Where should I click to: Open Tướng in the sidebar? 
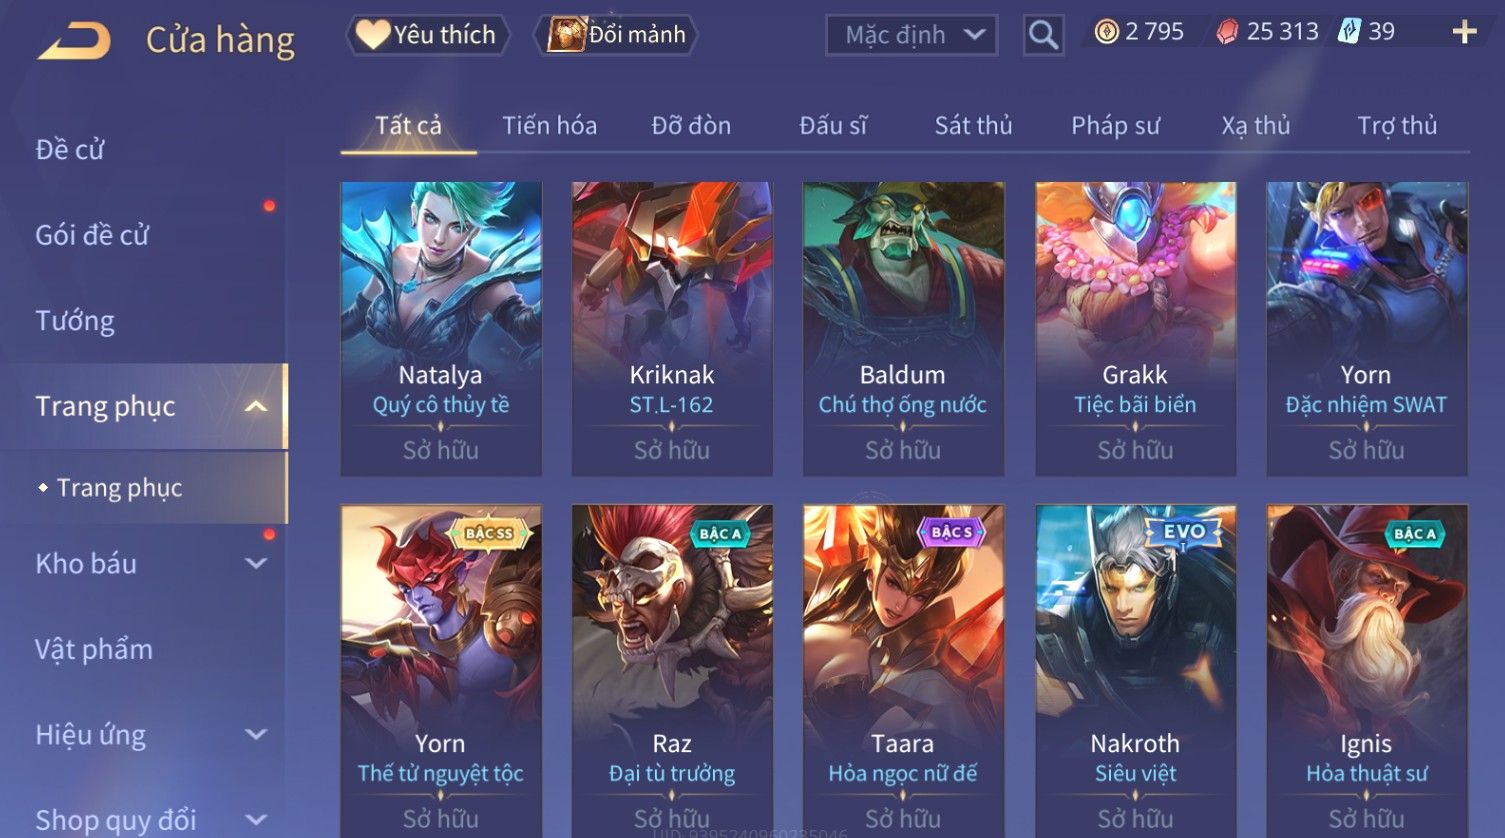tap(75, 321)
